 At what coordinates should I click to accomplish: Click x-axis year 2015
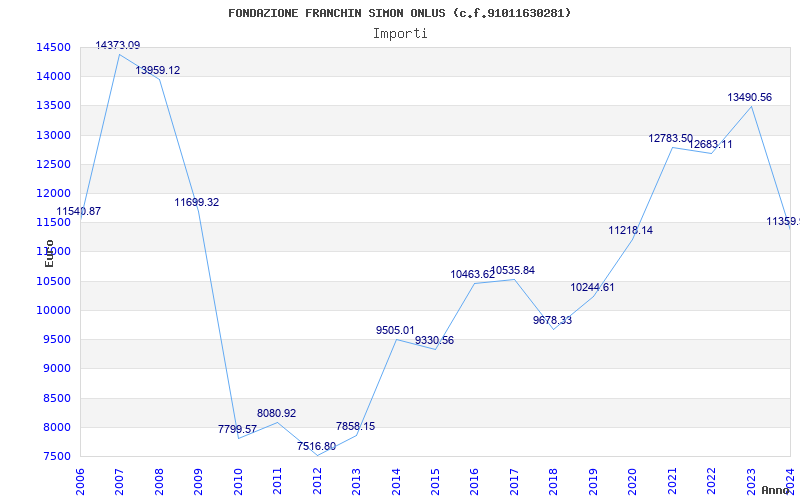click(x=435, y=481)
